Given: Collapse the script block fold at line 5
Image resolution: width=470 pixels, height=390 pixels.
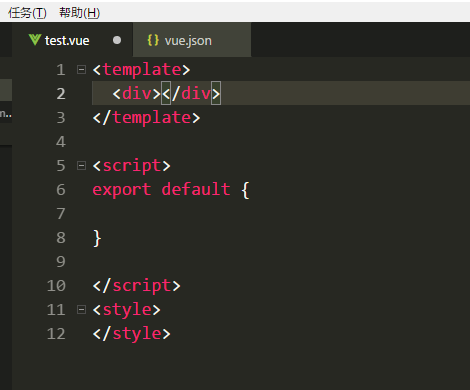Looking at the screenshot, I should [x=81, y=166].
